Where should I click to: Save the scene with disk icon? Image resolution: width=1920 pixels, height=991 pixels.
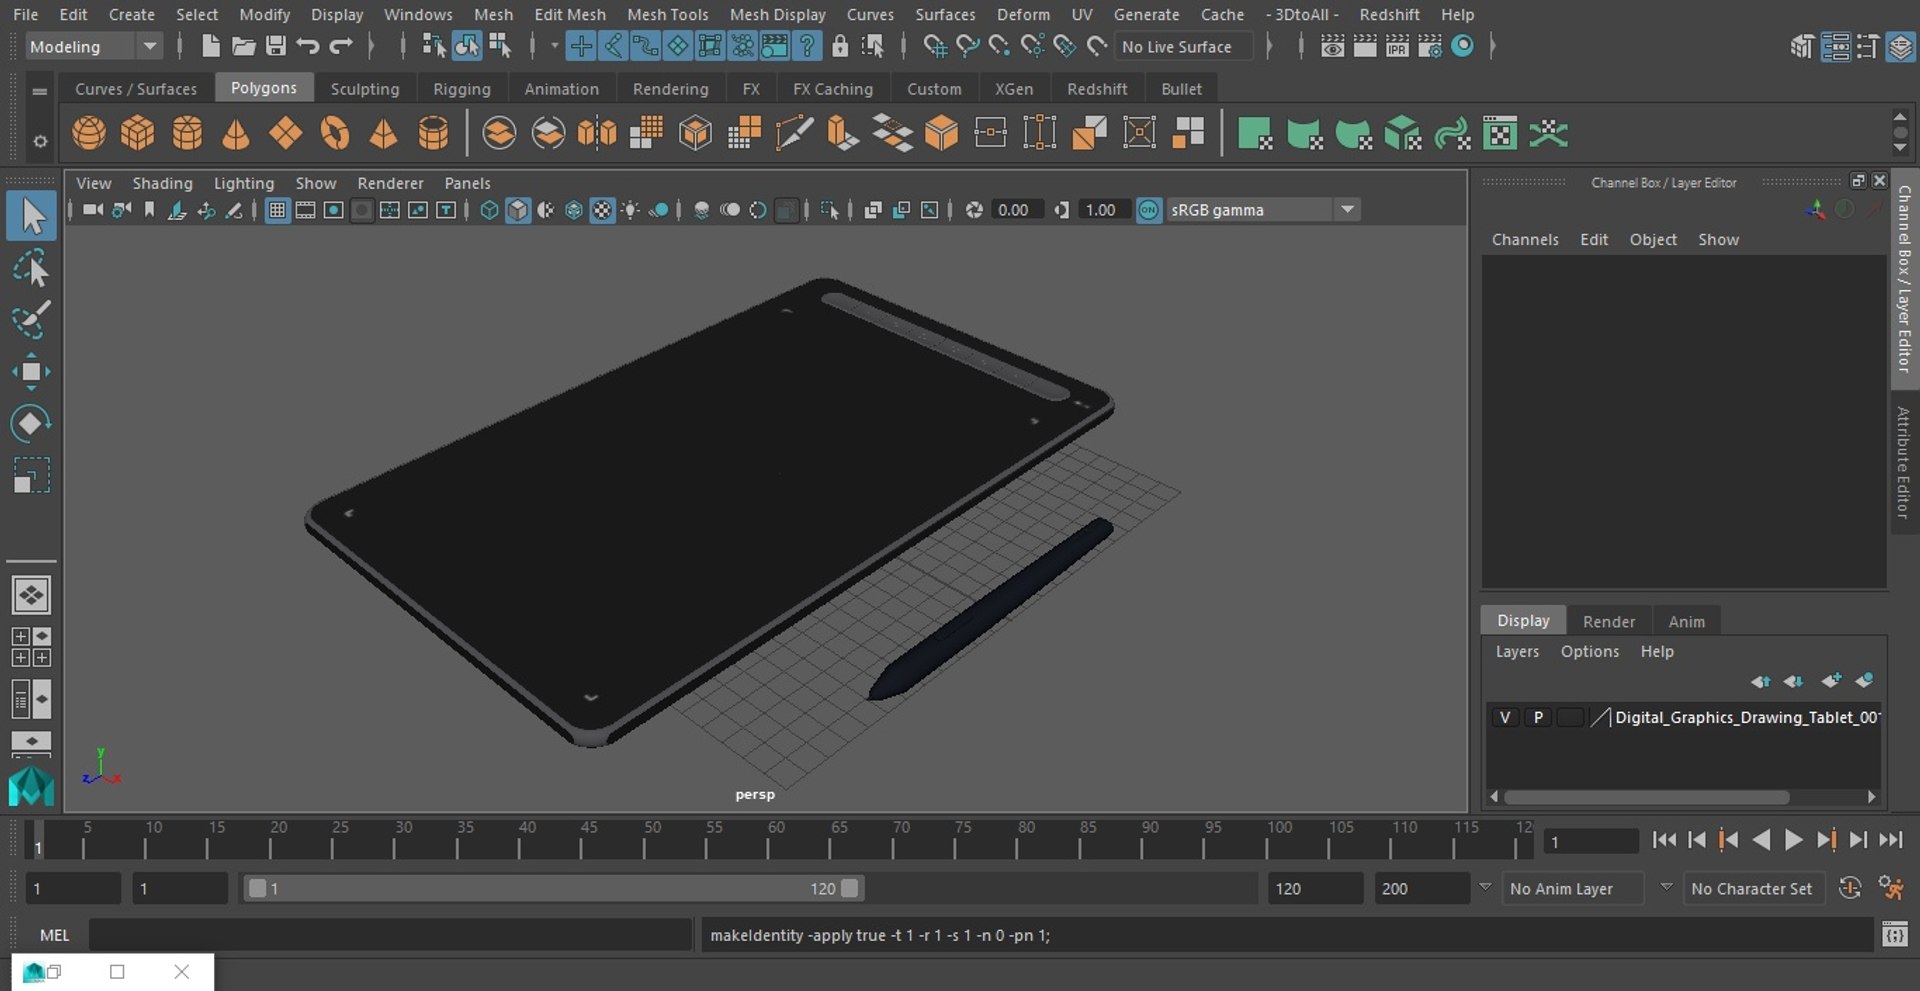(275, 46)
